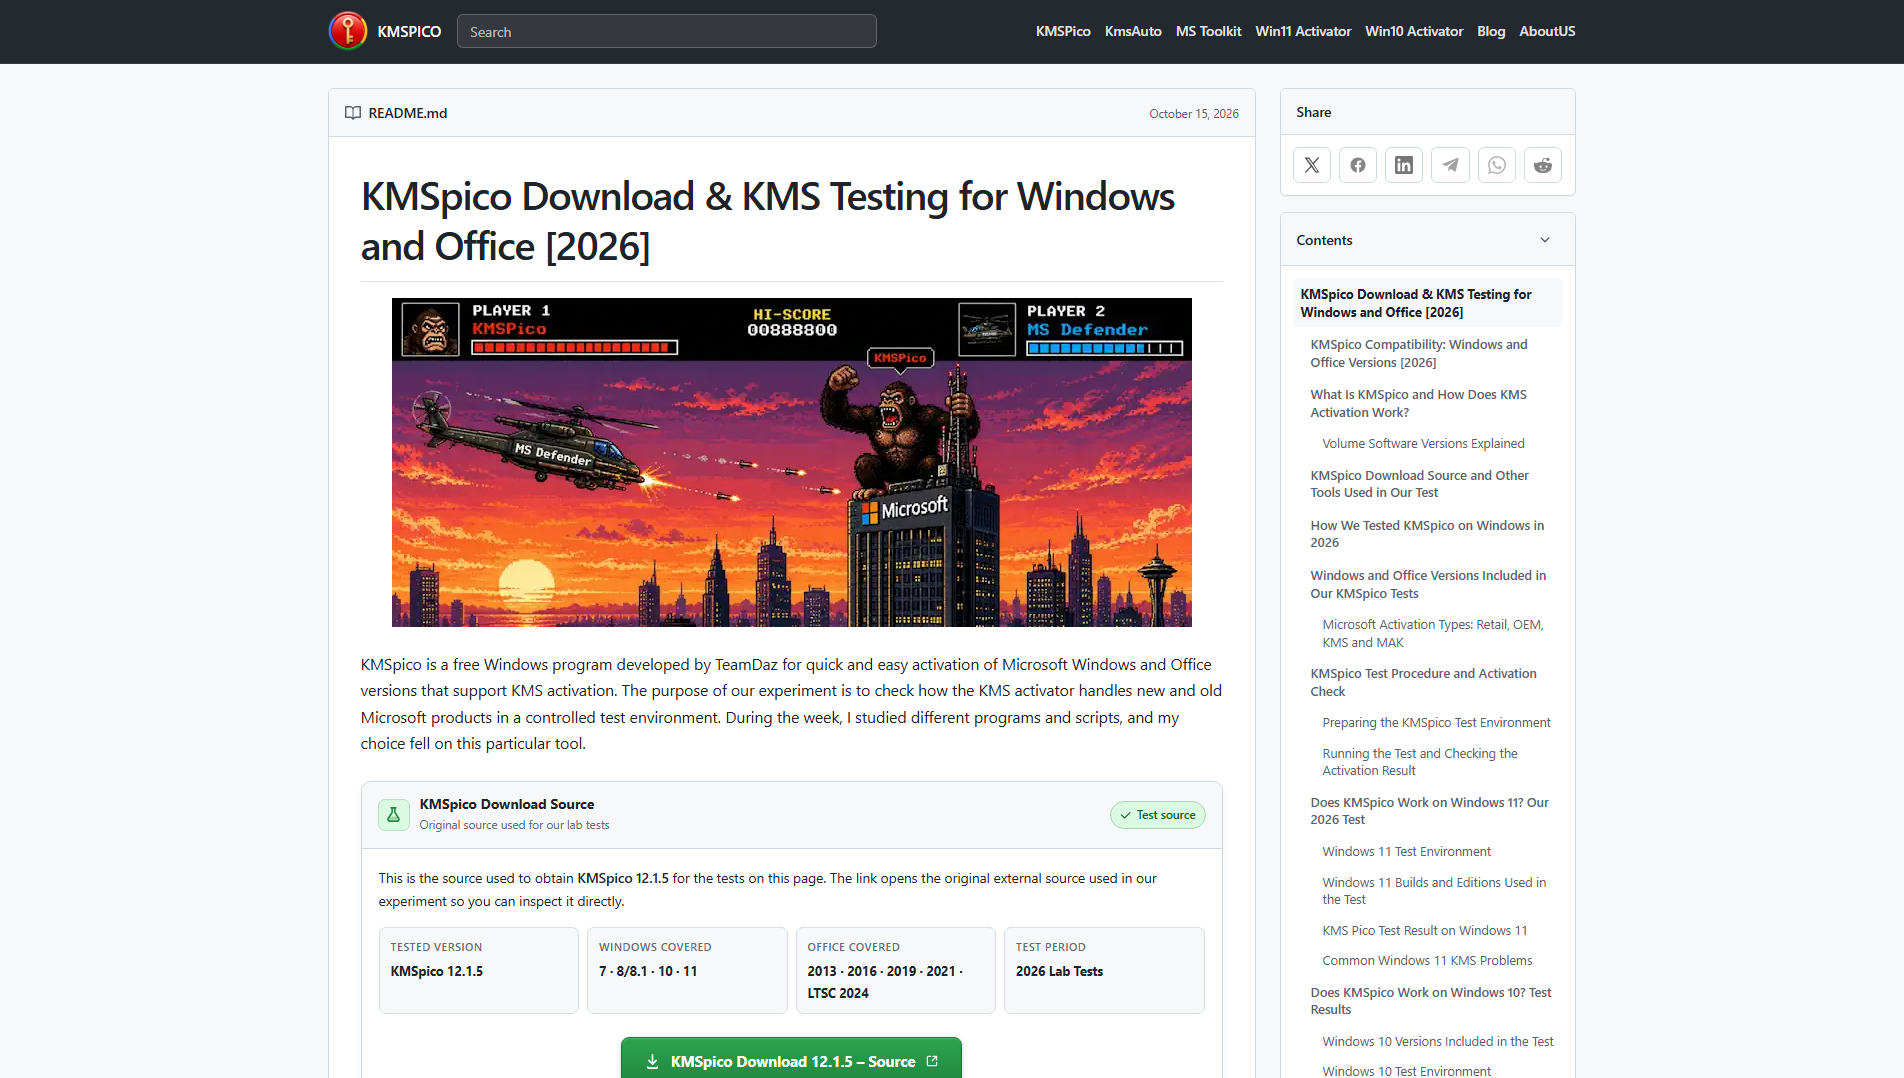This screenshot has height=1078, width=1904.
Task: Open Microsoft Activation Types contents link
Action: click(x=1432, y=633)
